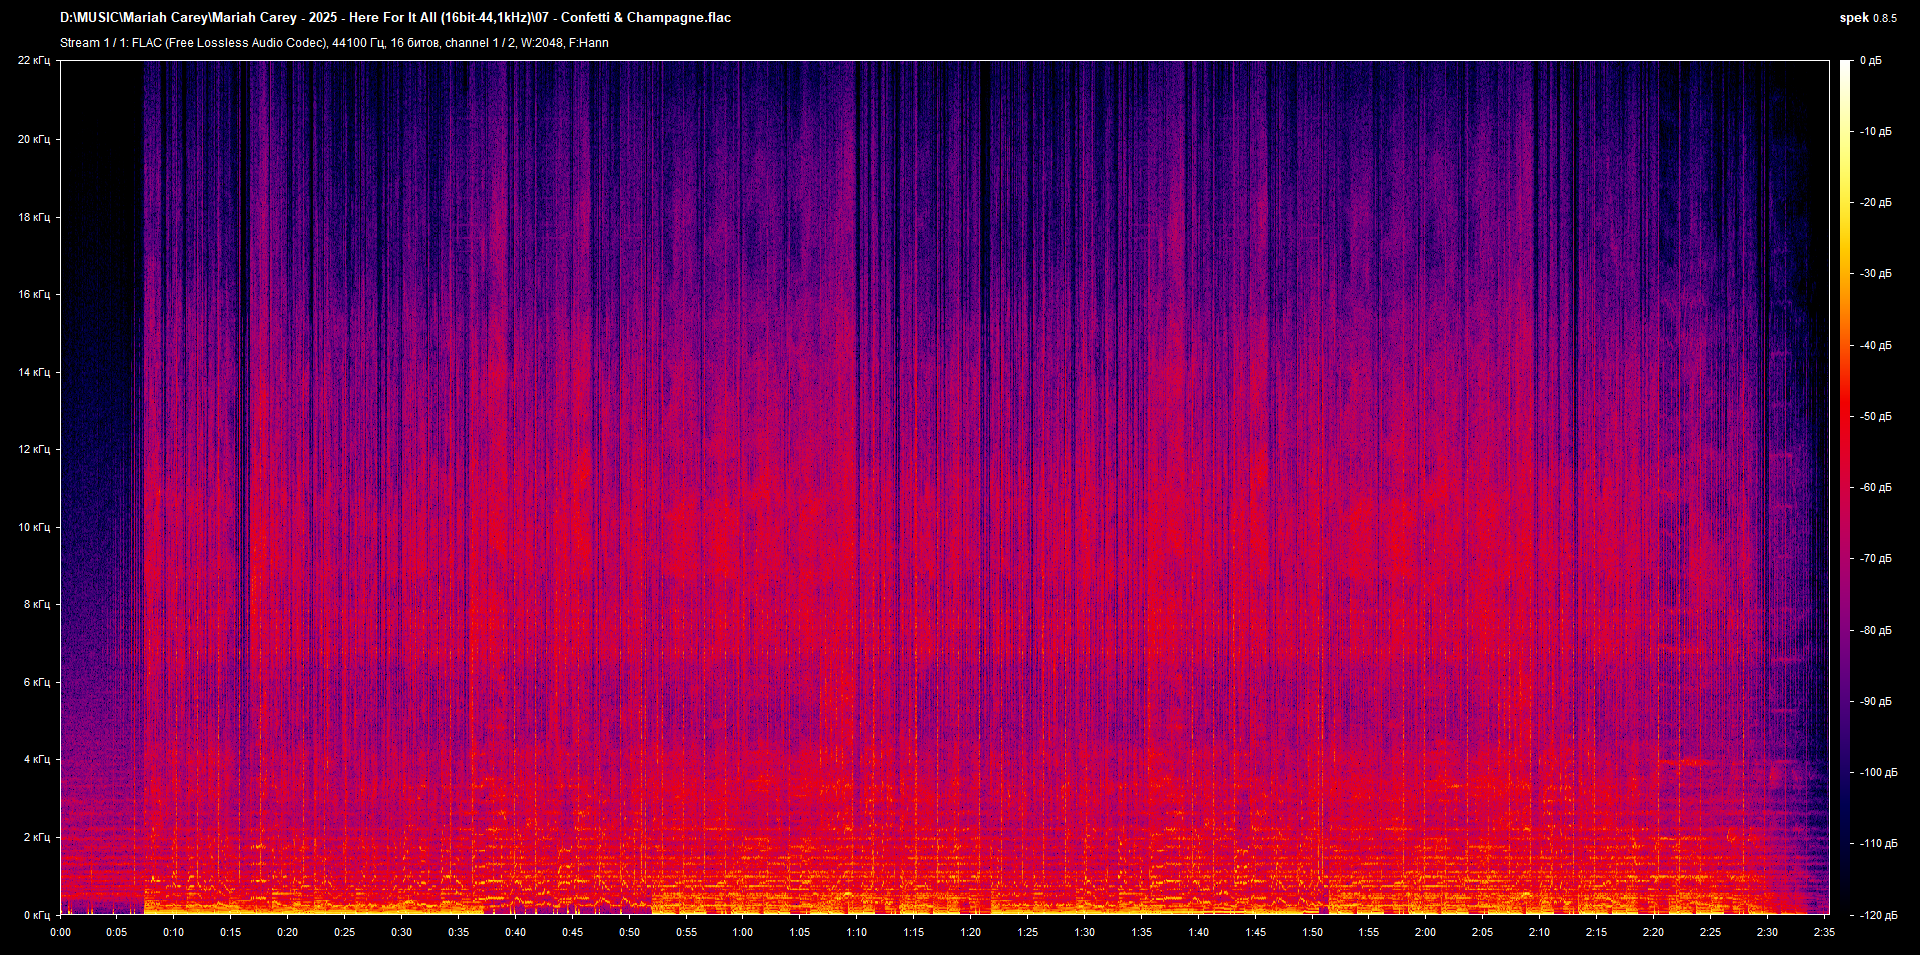Select the '16 кГц' frequency axis label
This screenshot has height=955, width=1920.
point(34,294)
